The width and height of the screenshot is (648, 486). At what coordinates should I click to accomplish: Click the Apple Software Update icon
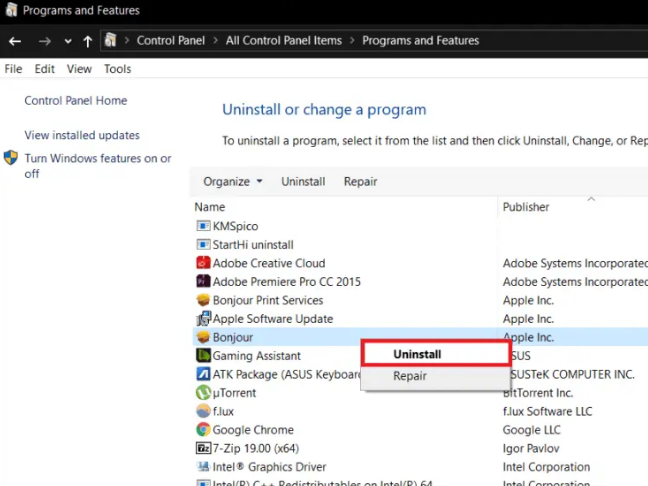tap(203, 318)
